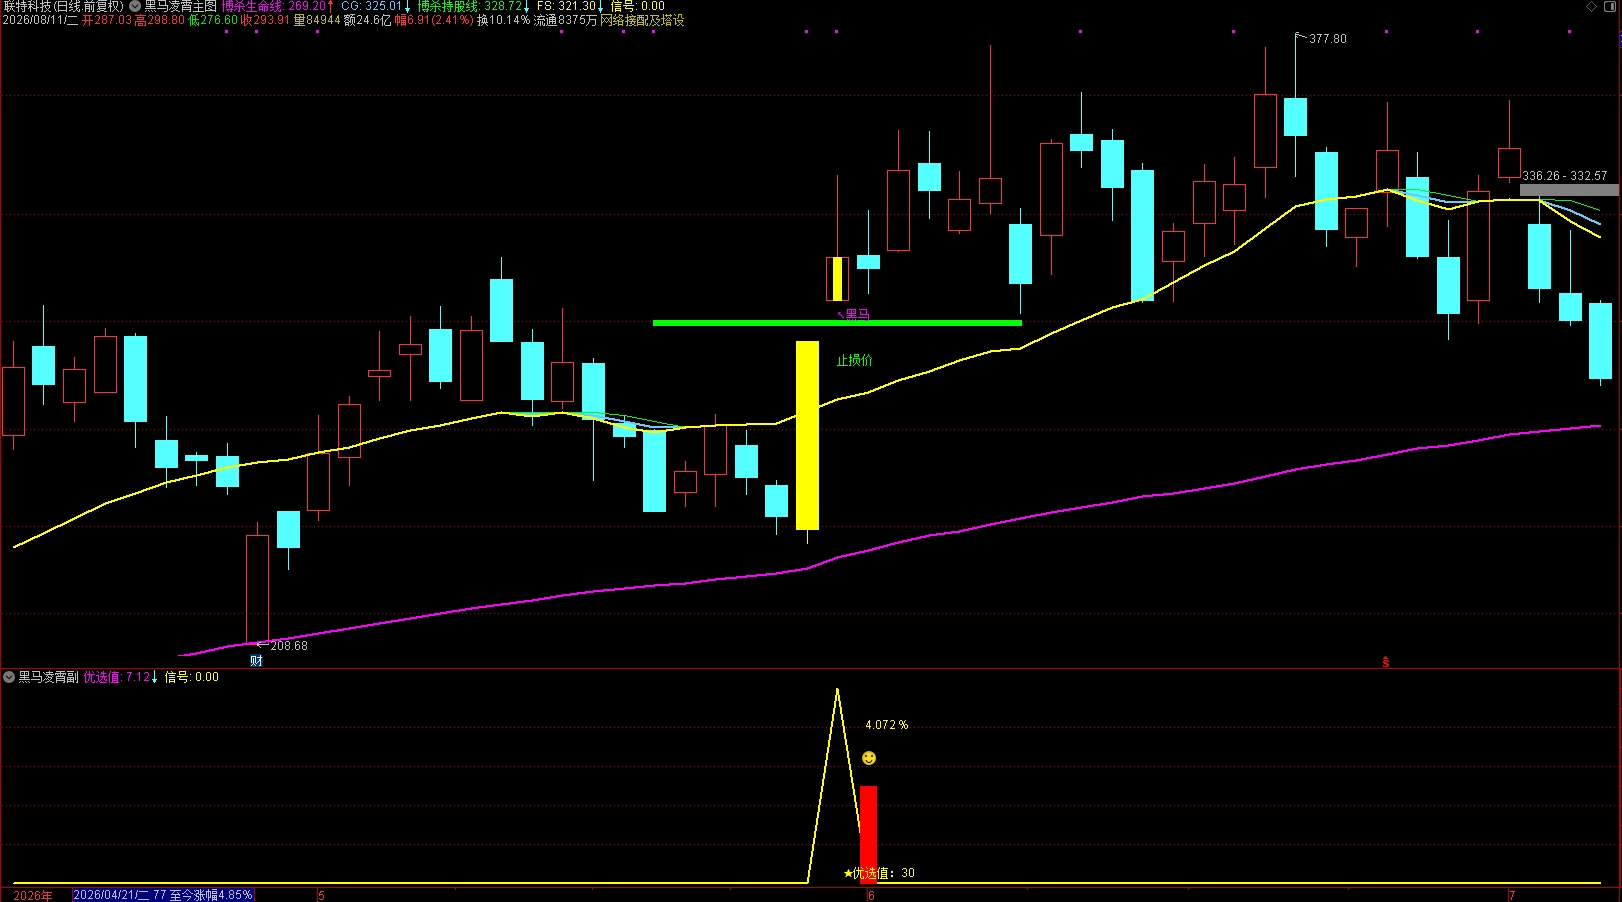
Task: Click the 财 financial marker icon
Action: (x=256, y=661)
